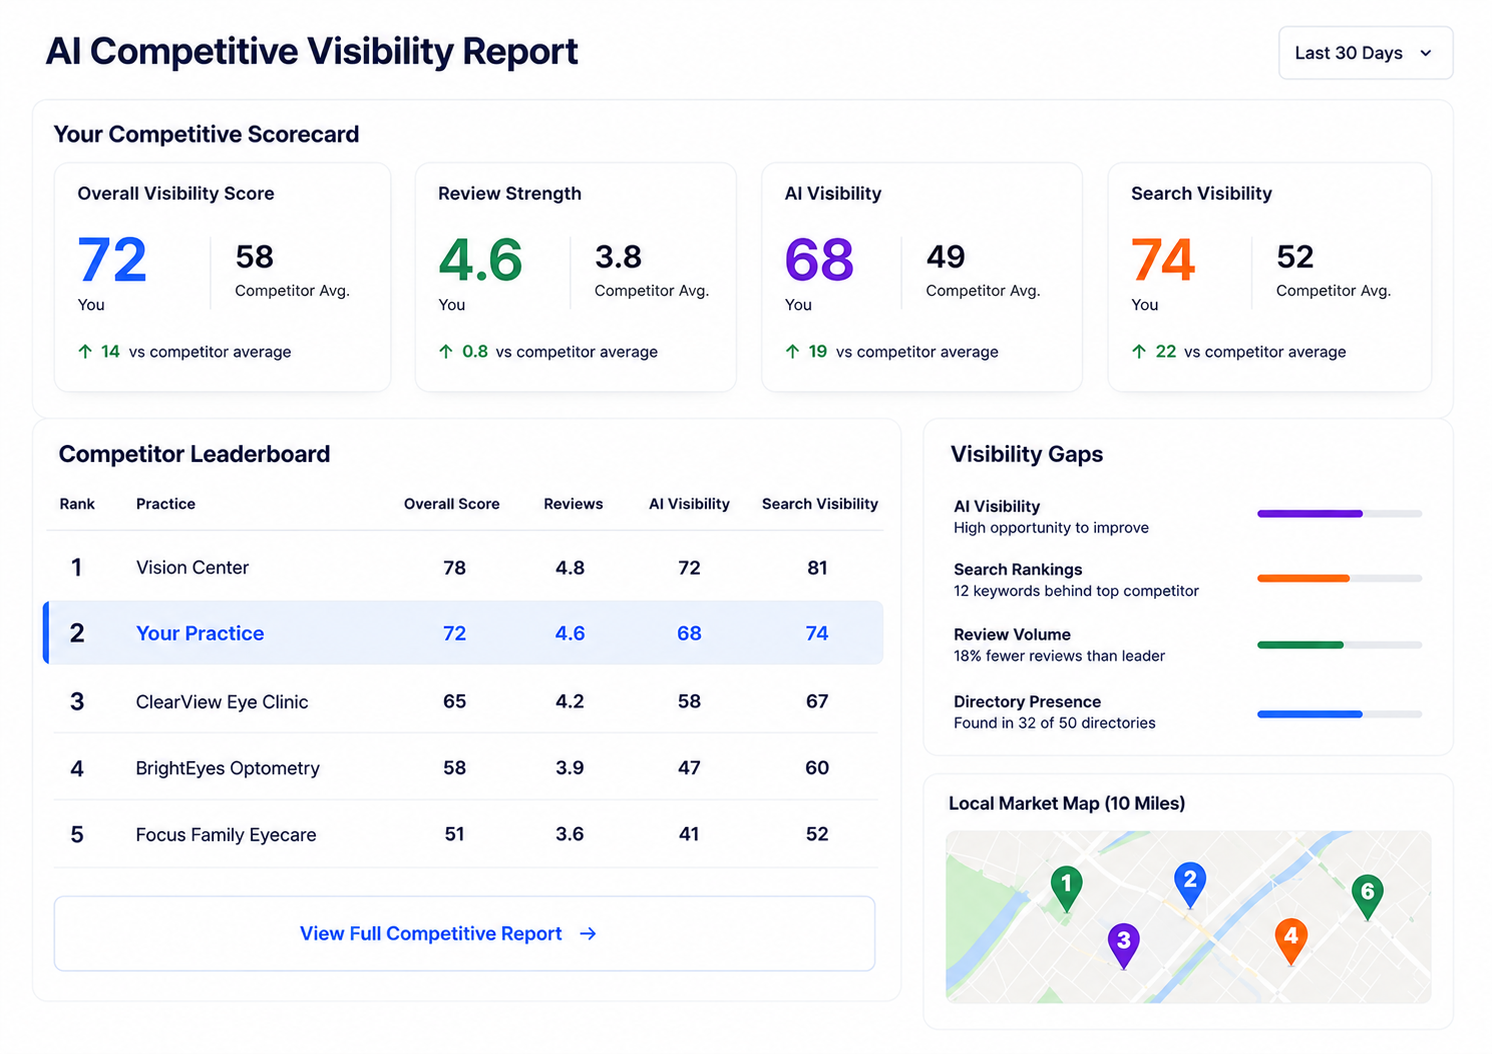Click the Overall Visibility Score card title

[176, 194]
